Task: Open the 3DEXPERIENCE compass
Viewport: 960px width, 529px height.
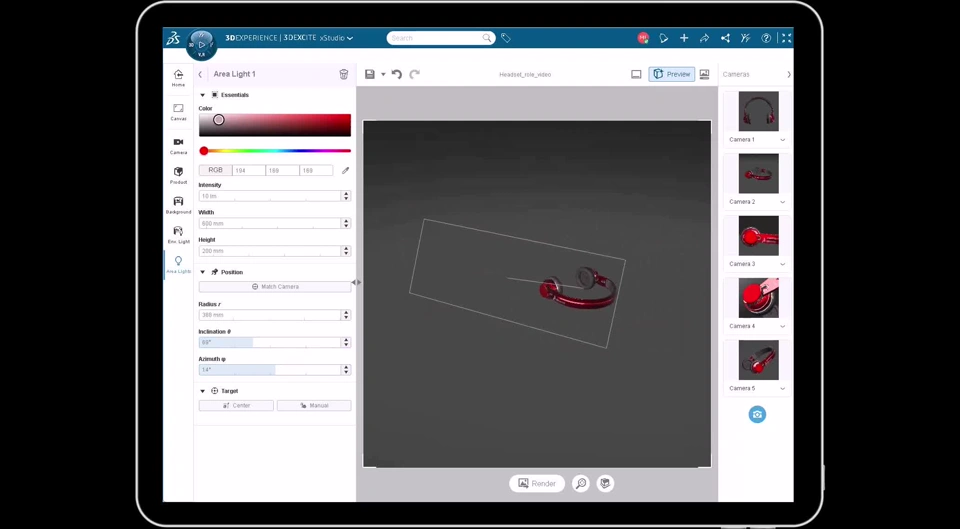Action: tap(201, 45)
